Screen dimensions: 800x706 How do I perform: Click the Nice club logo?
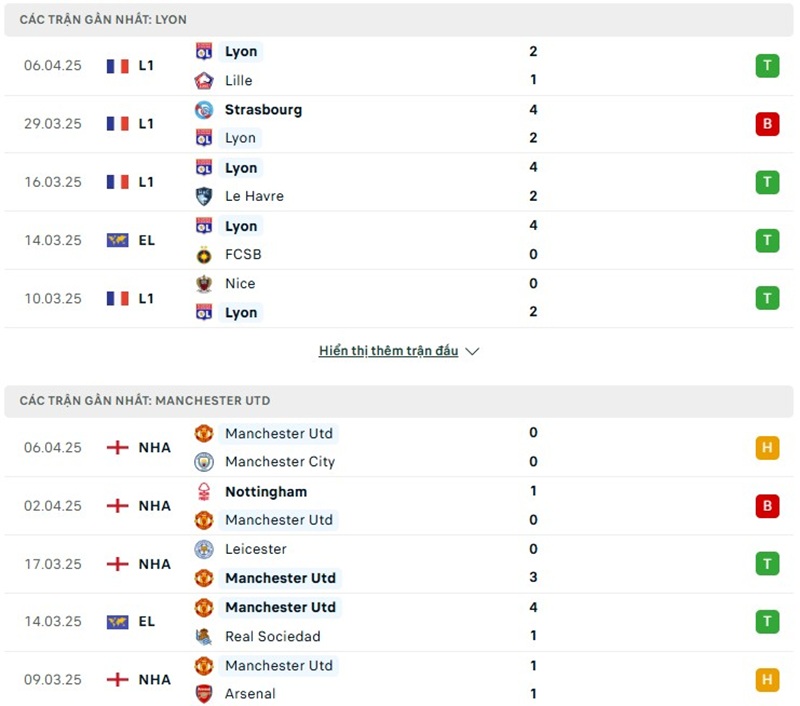click(x=204, y=284)
